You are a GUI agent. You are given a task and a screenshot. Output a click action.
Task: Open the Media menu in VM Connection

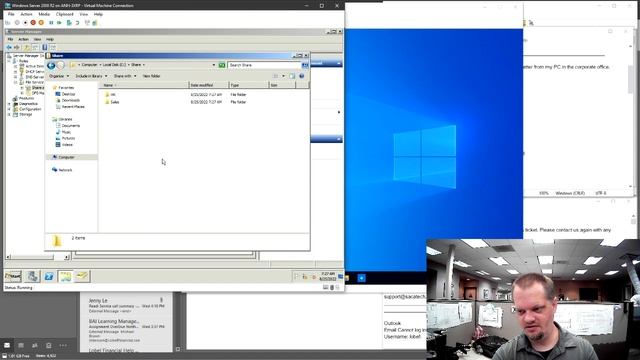pyautogui.click(x=44, y=14)
